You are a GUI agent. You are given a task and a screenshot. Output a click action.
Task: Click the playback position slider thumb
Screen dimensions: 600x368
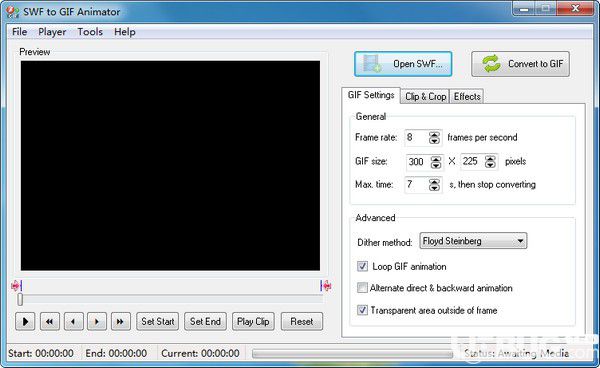click(20, 300)
